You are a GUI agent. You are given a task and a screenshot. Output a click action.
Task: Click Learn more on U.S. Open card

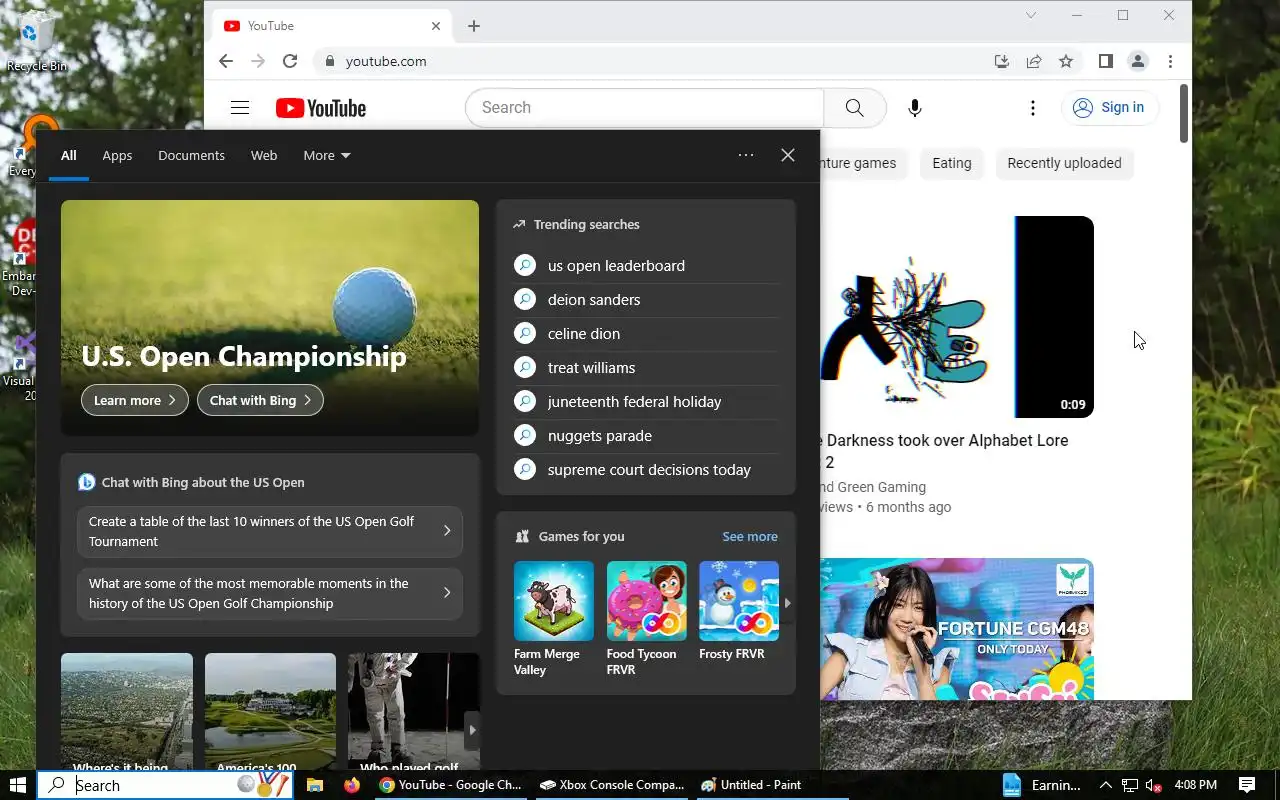tap(135, 400)
